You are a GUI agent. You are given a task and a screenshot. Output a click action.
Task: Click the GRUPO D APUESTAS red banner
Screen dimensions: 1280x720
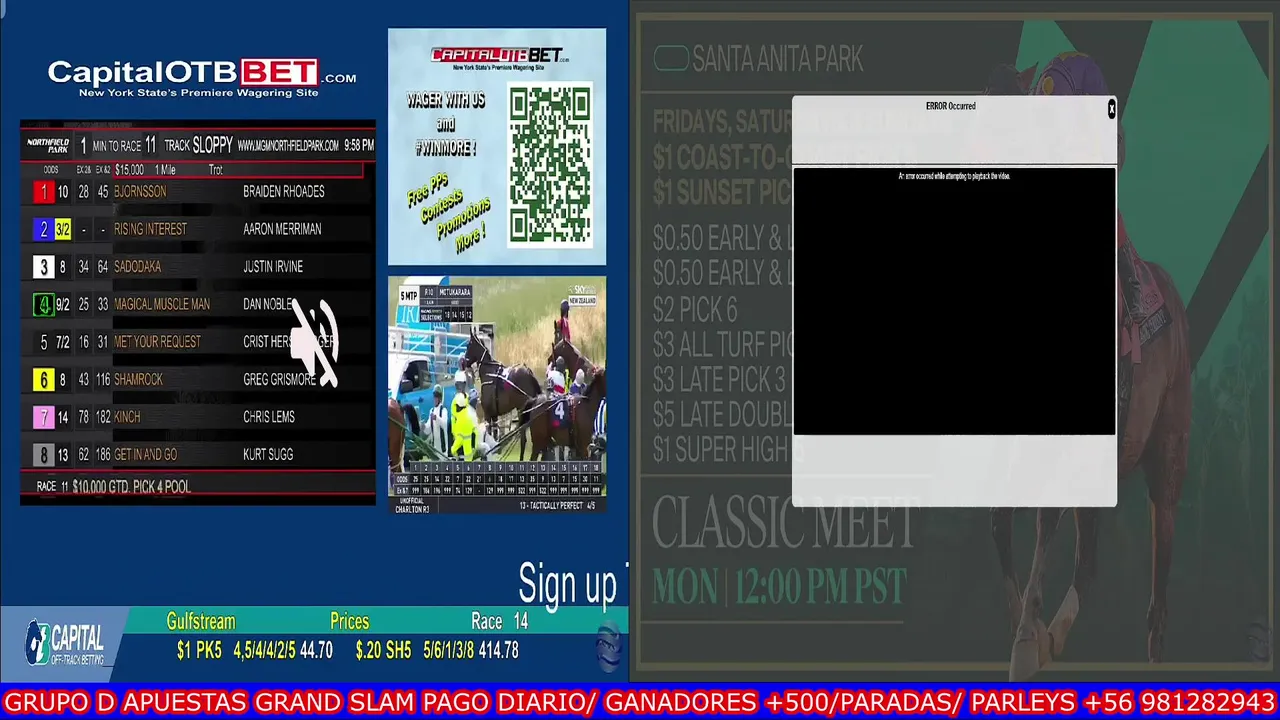pos(640,702)
